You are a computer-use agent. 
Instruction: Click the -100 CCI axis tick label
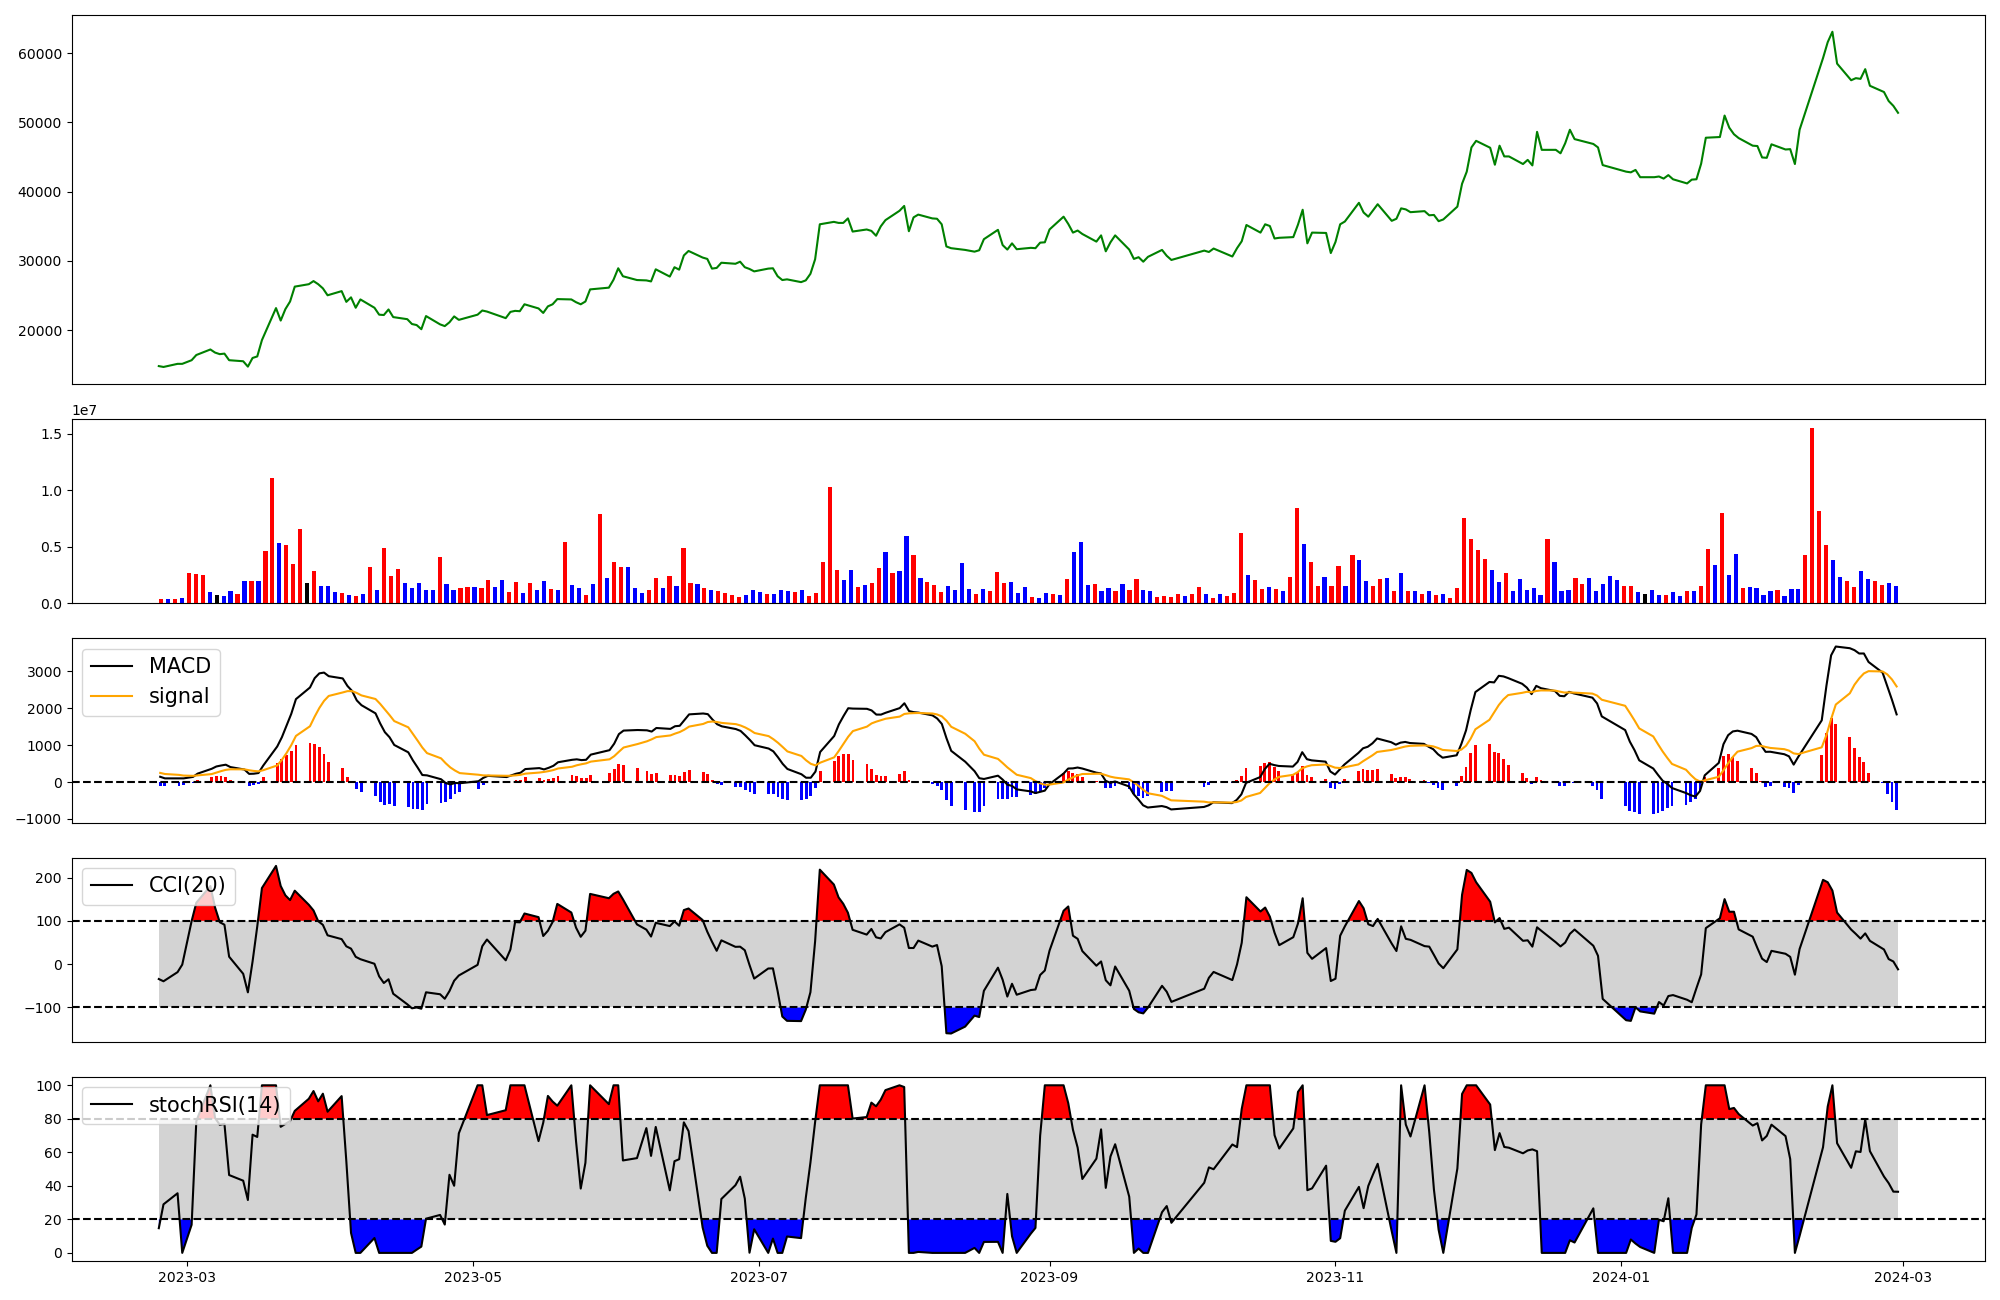43,1007
